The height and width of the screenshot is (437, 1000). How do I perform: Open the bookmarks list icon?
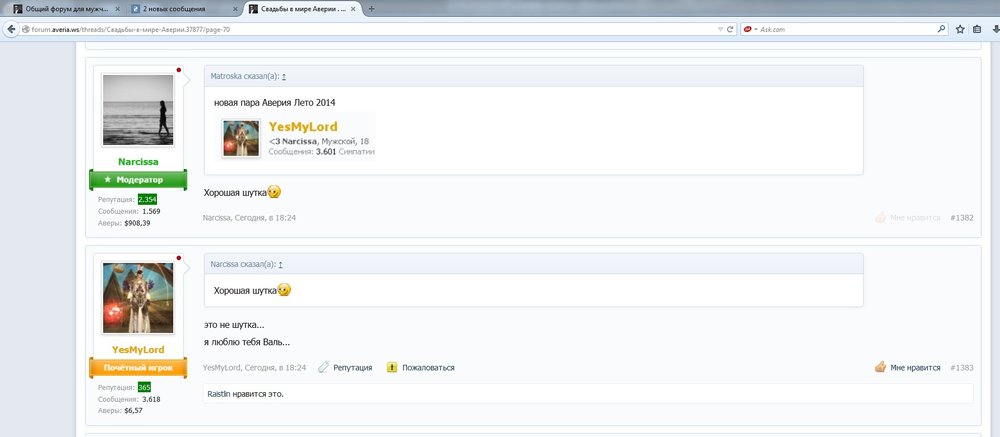tap(981, 29)
